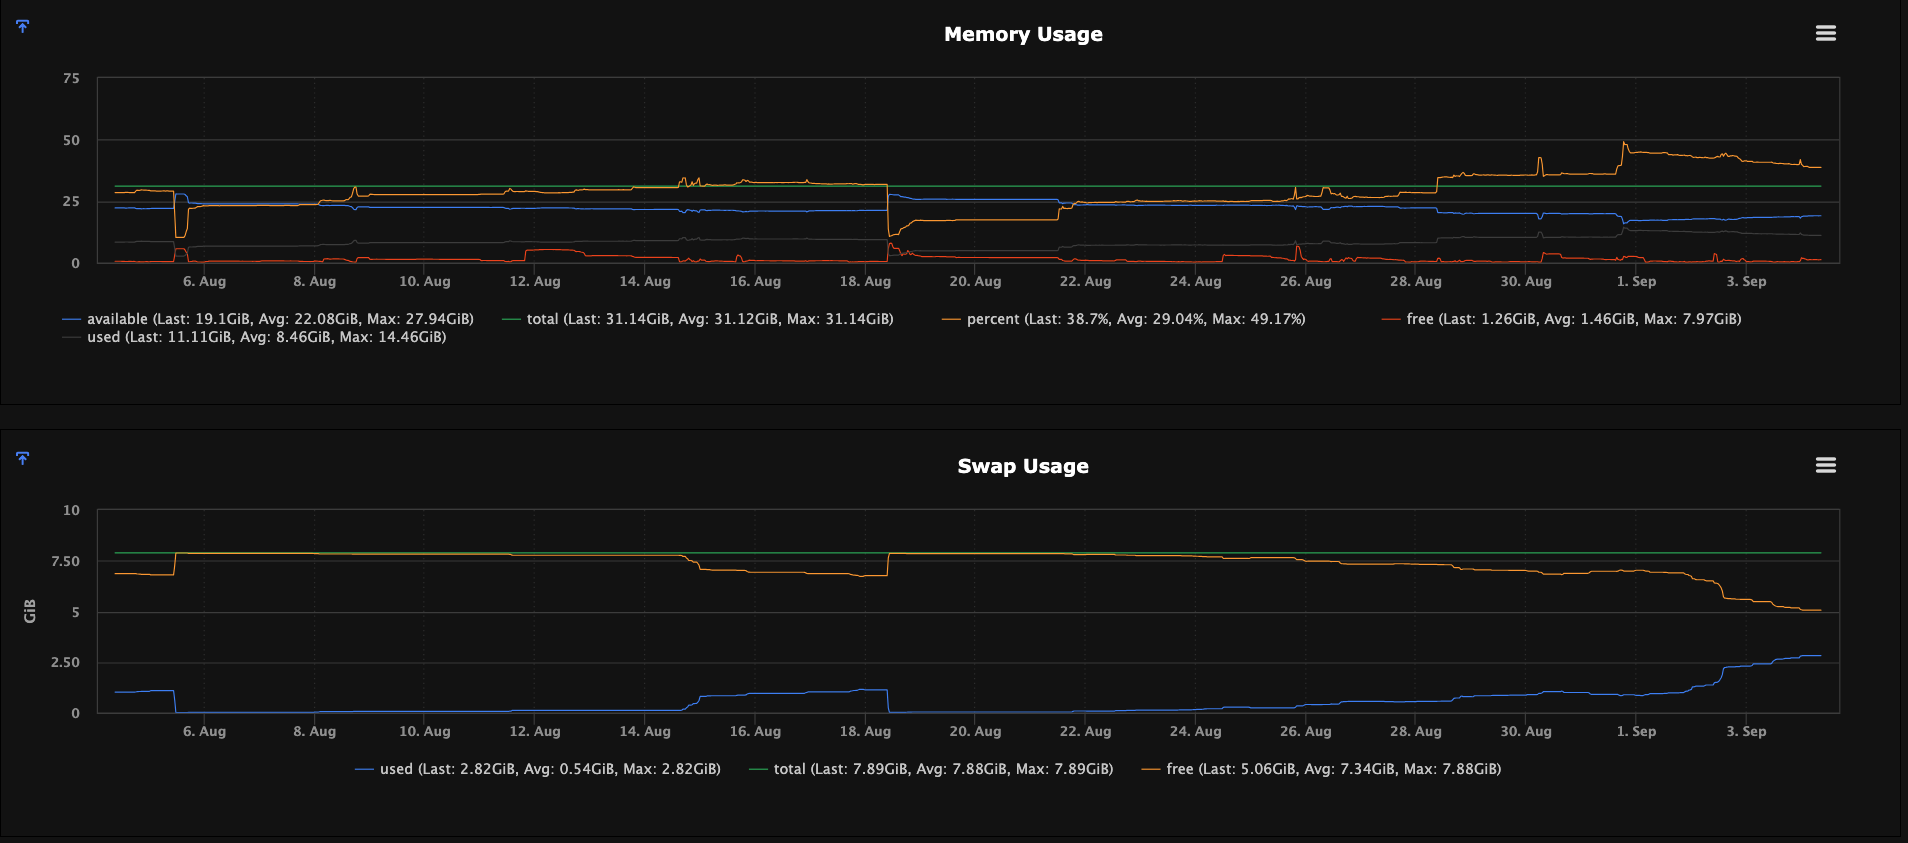The height and width of the screenshot is (843, 1908).
Task: Click the arrow icon beside Swap Usage panel
Action: (x=23, y=458)
